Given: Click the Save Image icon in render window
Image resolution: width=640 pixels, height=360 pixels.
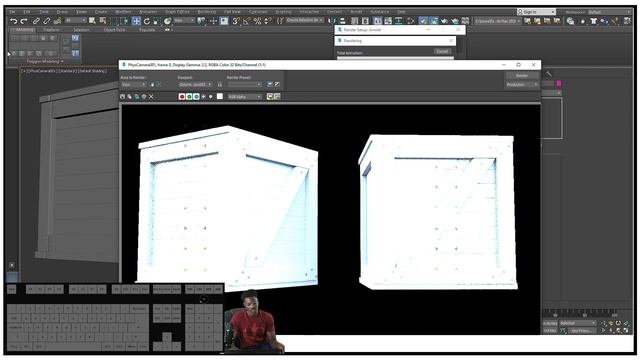Looking at the screenshot, I should click(x=122, y=97).
